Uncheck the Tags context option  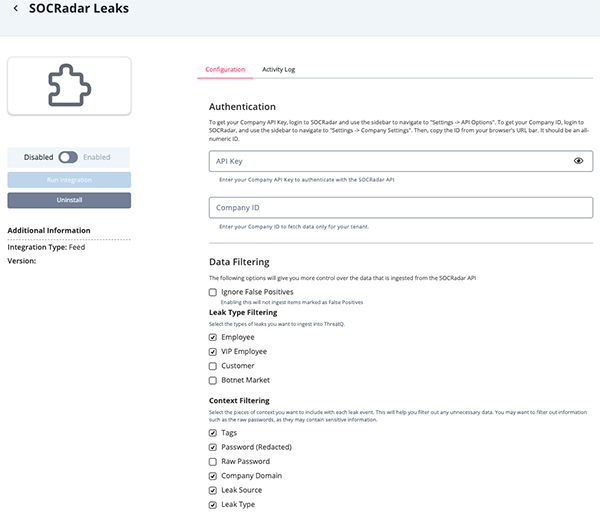(x=213, y=433)
